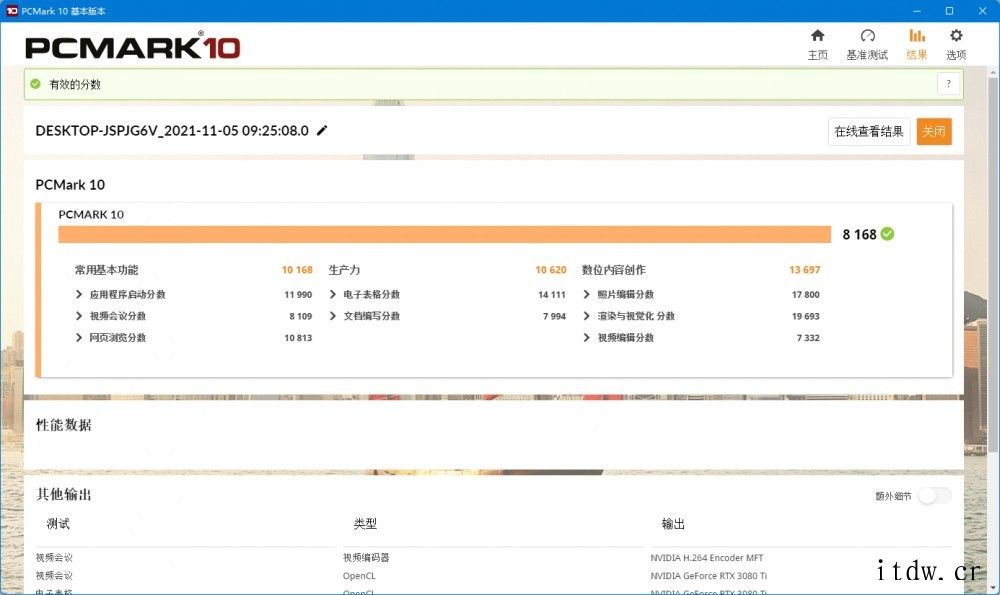The width and height of the screenshot is (1000, 595).
Task: Expand 网页浏览分数 row
Action: point(79,337)
